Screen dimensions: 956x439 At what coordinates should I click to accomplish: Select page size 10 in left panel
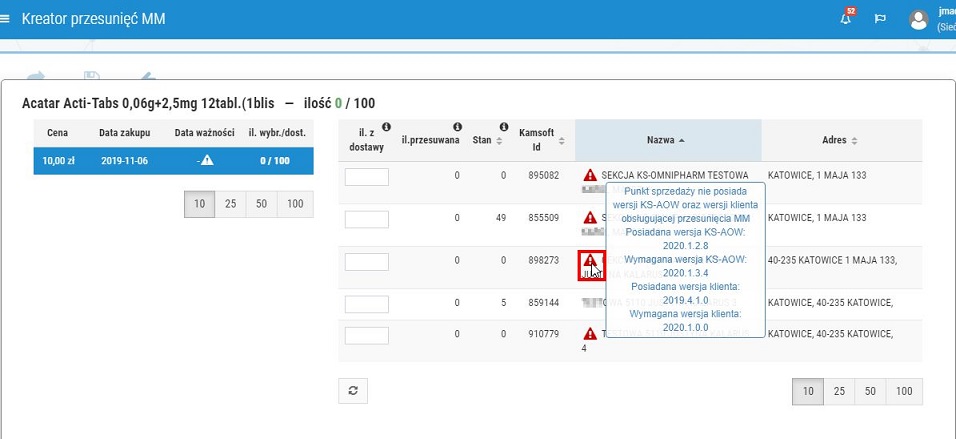[x=199, y=204]
